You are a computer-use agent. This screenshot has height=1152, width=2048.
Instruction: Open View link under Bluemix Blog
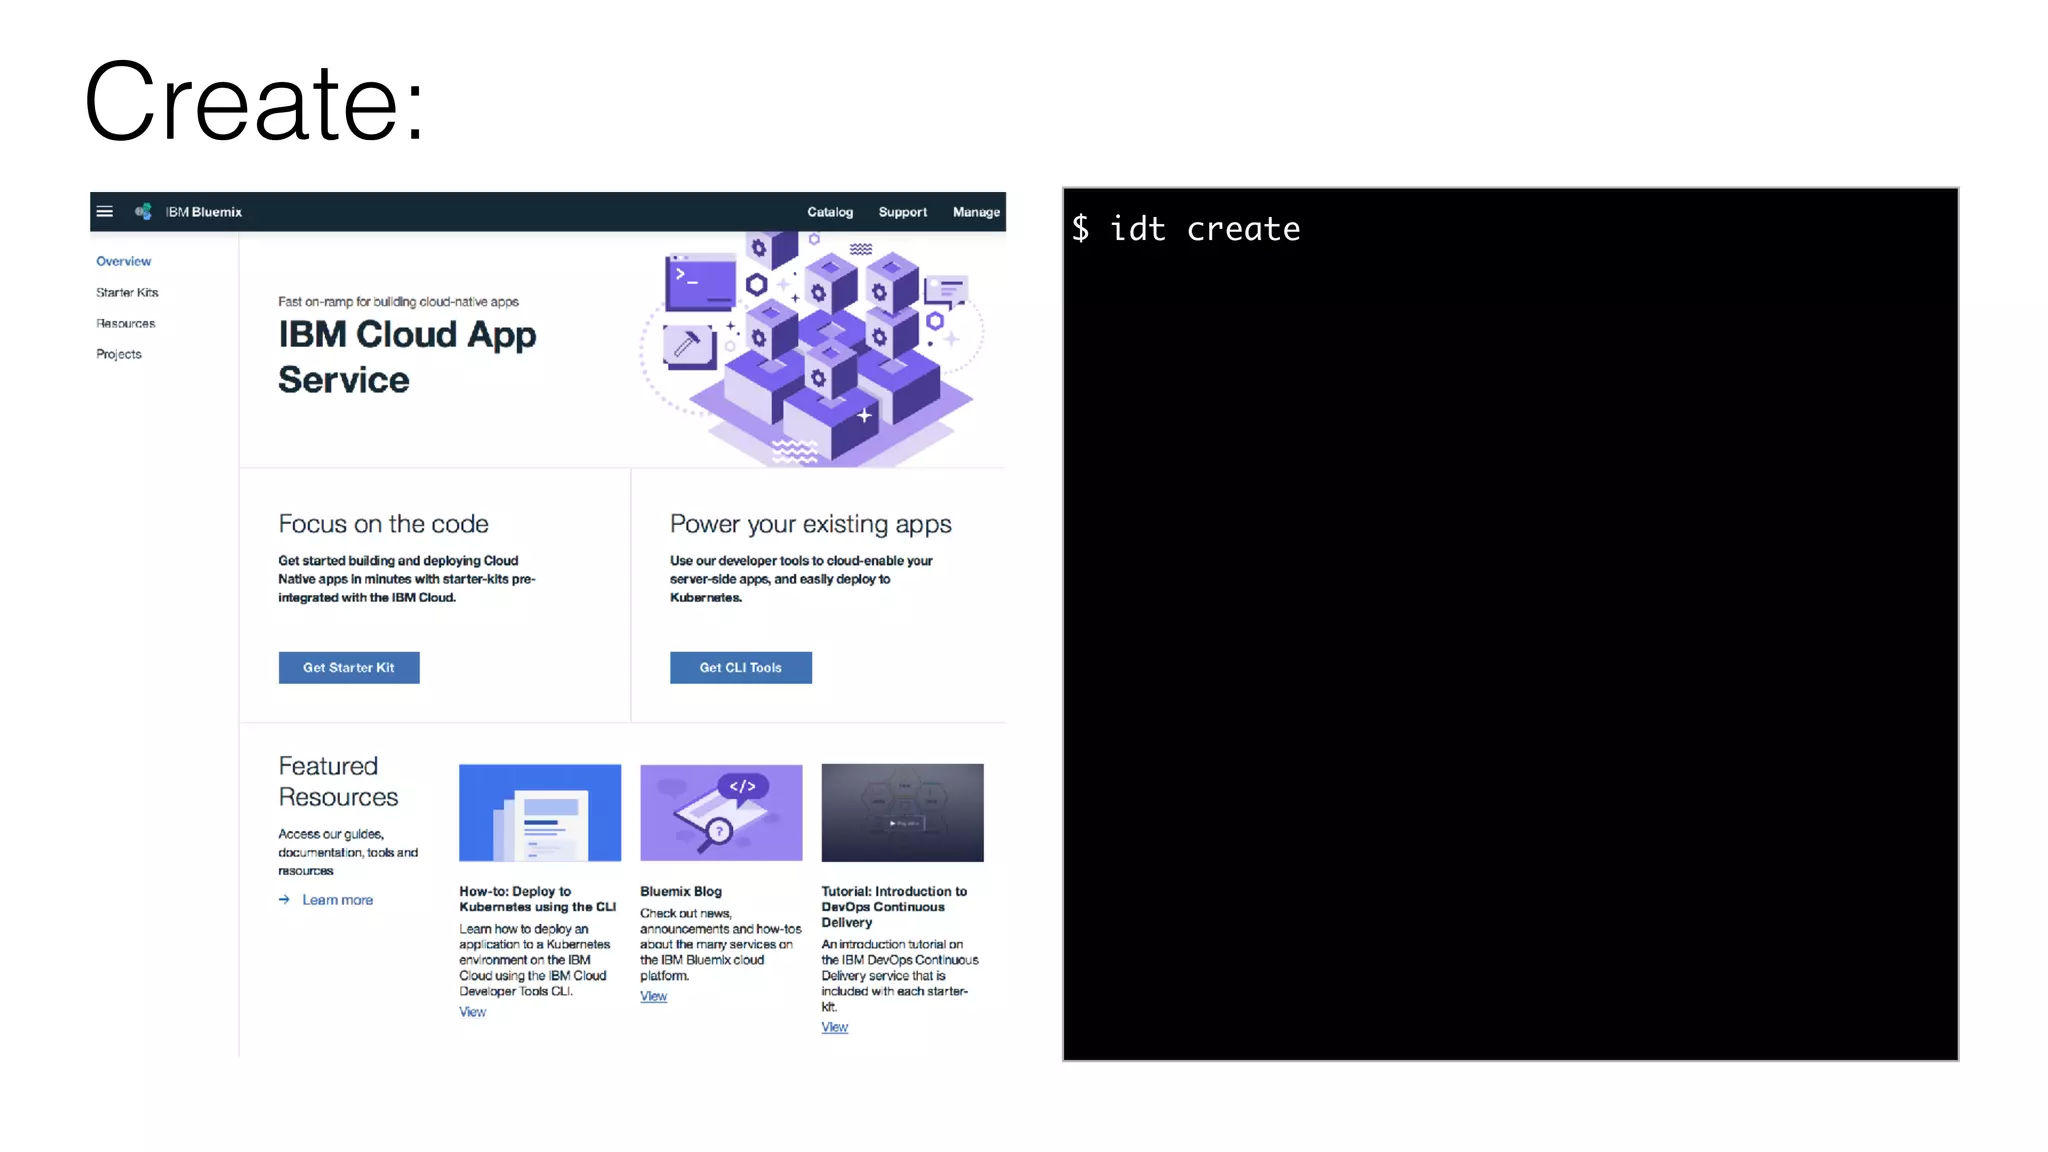[653, 996]
